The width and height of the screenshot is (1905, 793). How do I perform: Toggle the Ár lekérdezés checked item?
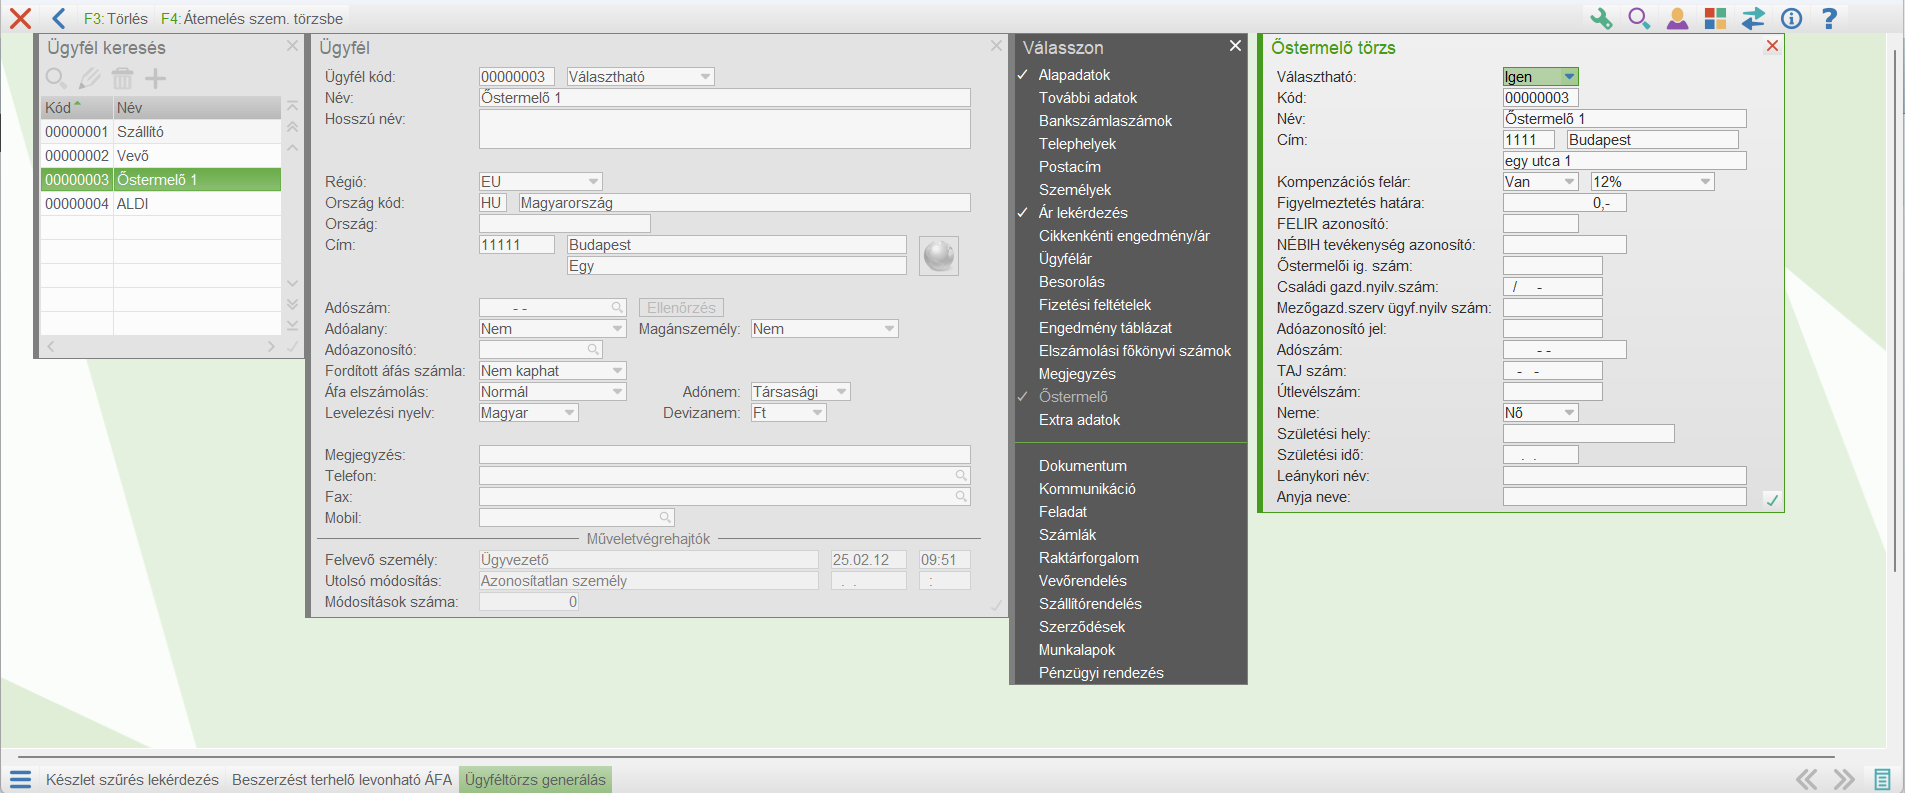(1082, 213)
